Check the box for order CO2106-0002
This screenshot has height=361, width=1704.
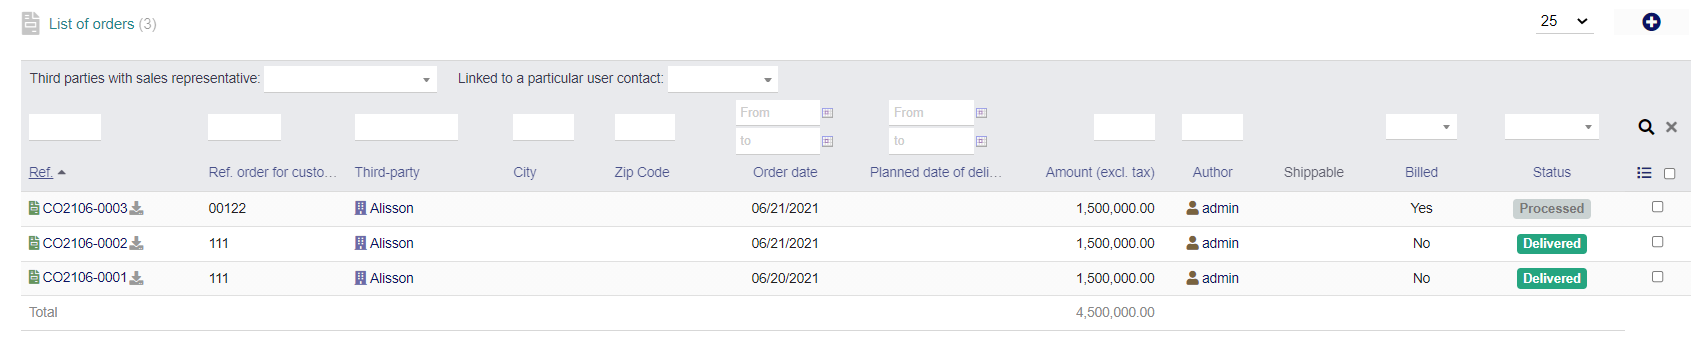[x=1657, y=242]
